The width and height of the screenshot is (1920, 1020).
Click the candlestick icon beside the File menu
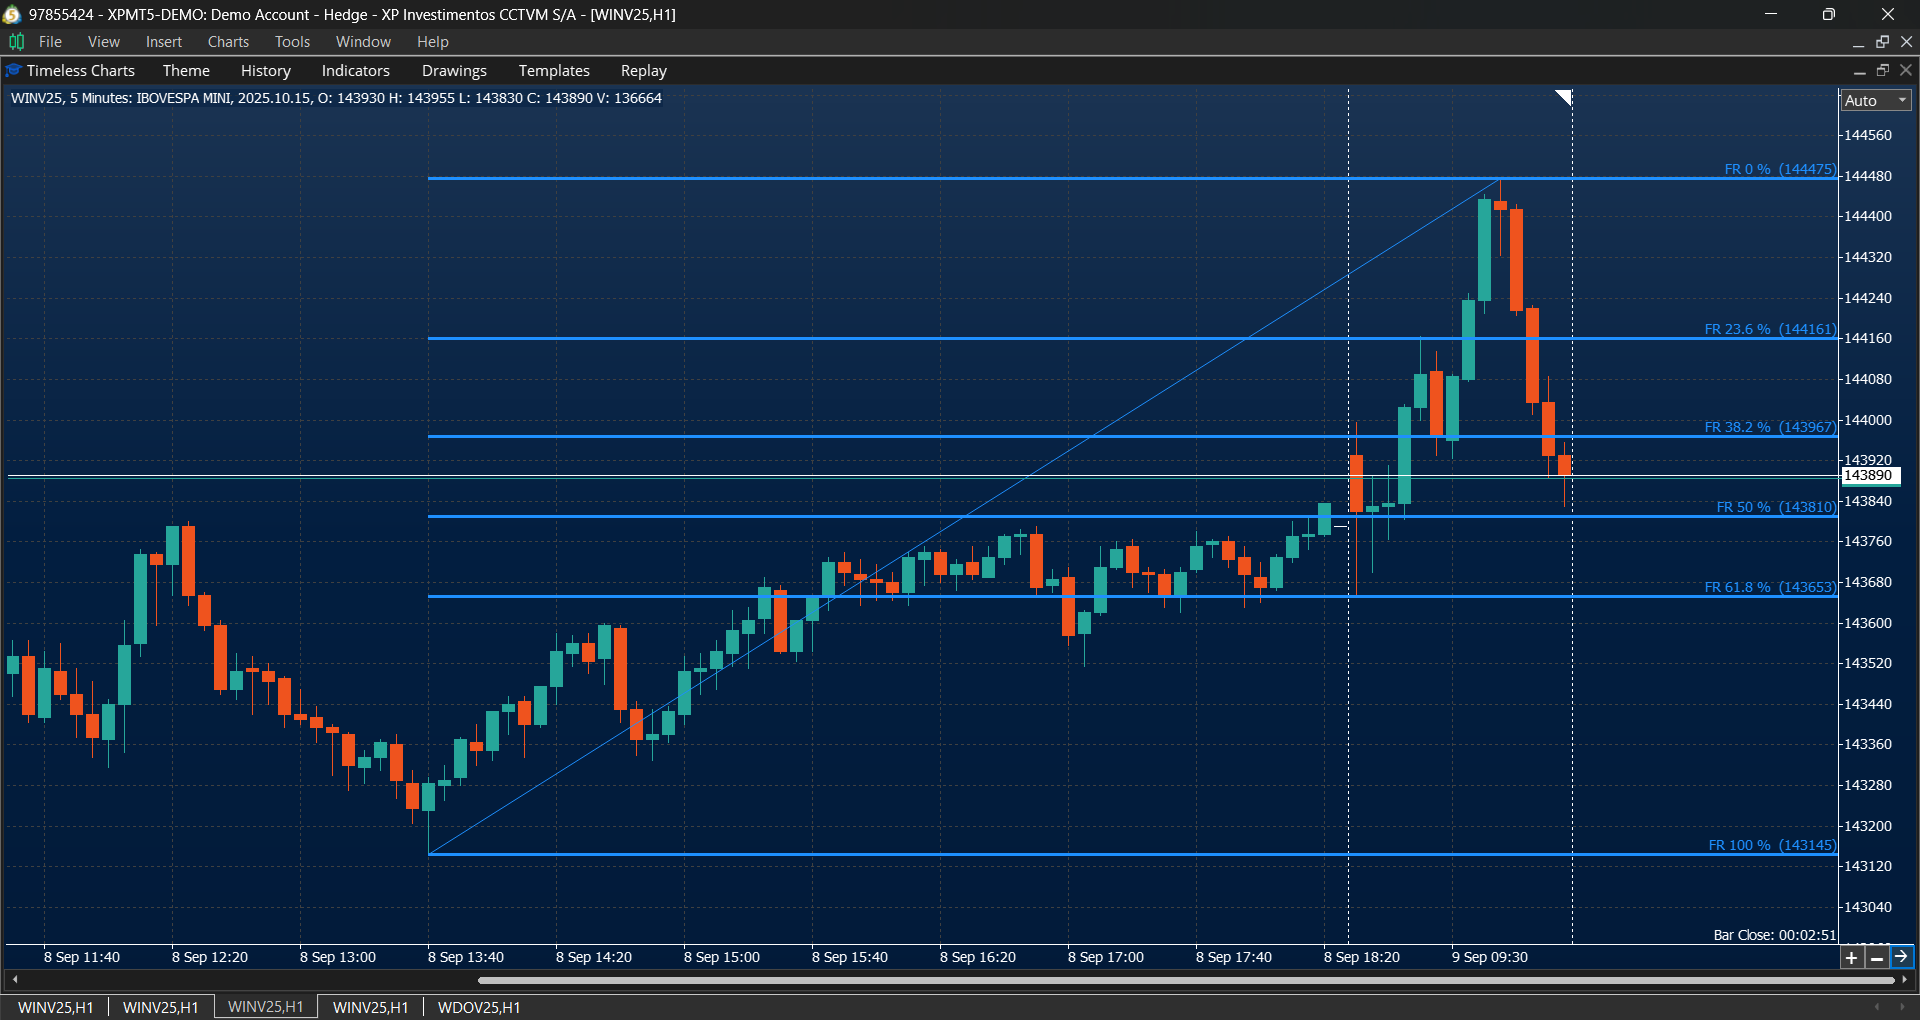(16, 41)
